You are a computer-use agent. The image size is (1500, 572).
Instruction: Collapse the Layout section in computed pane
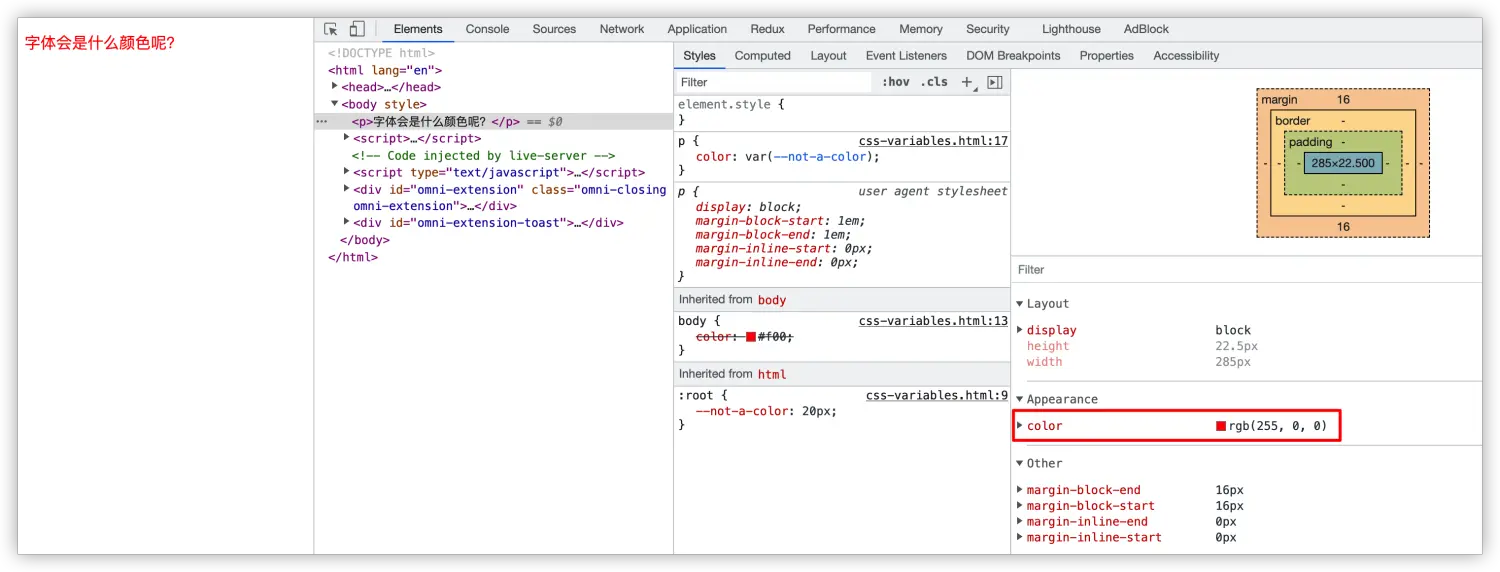tap(1020, 303)
